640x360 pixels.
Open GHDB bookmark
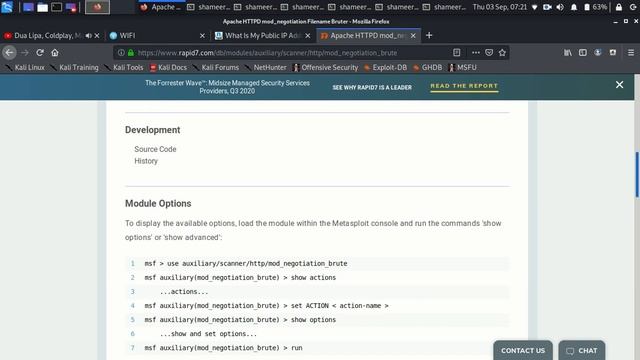click(428, 68)
